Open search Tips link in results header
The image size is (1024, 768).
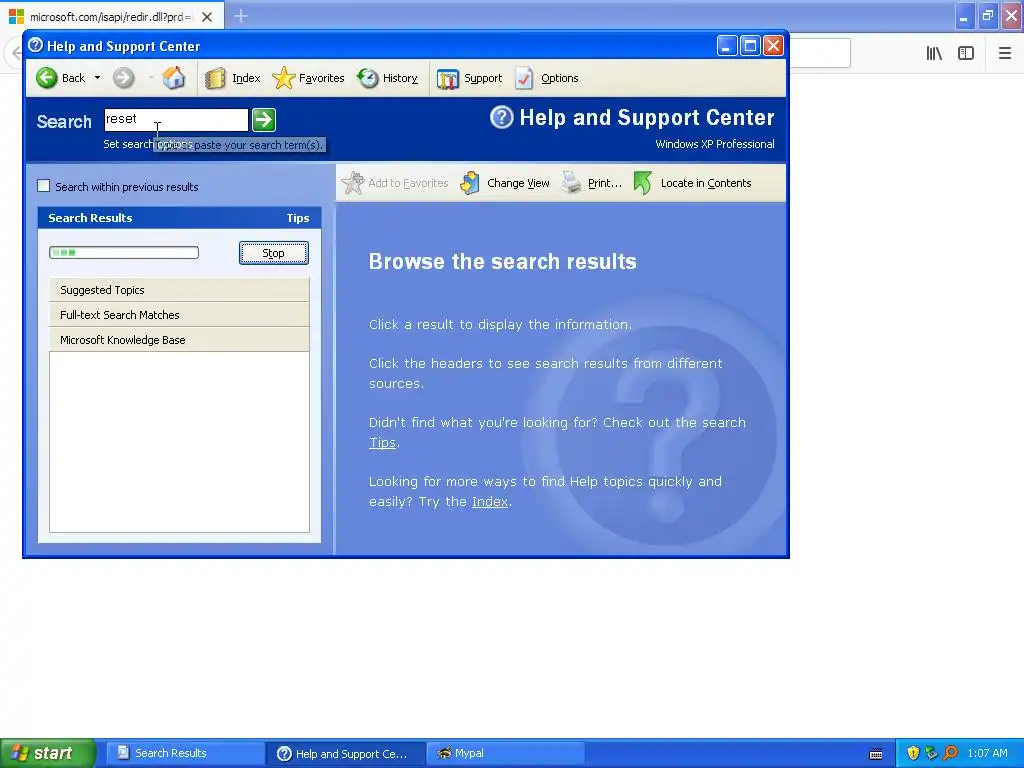tap(298, 218)
